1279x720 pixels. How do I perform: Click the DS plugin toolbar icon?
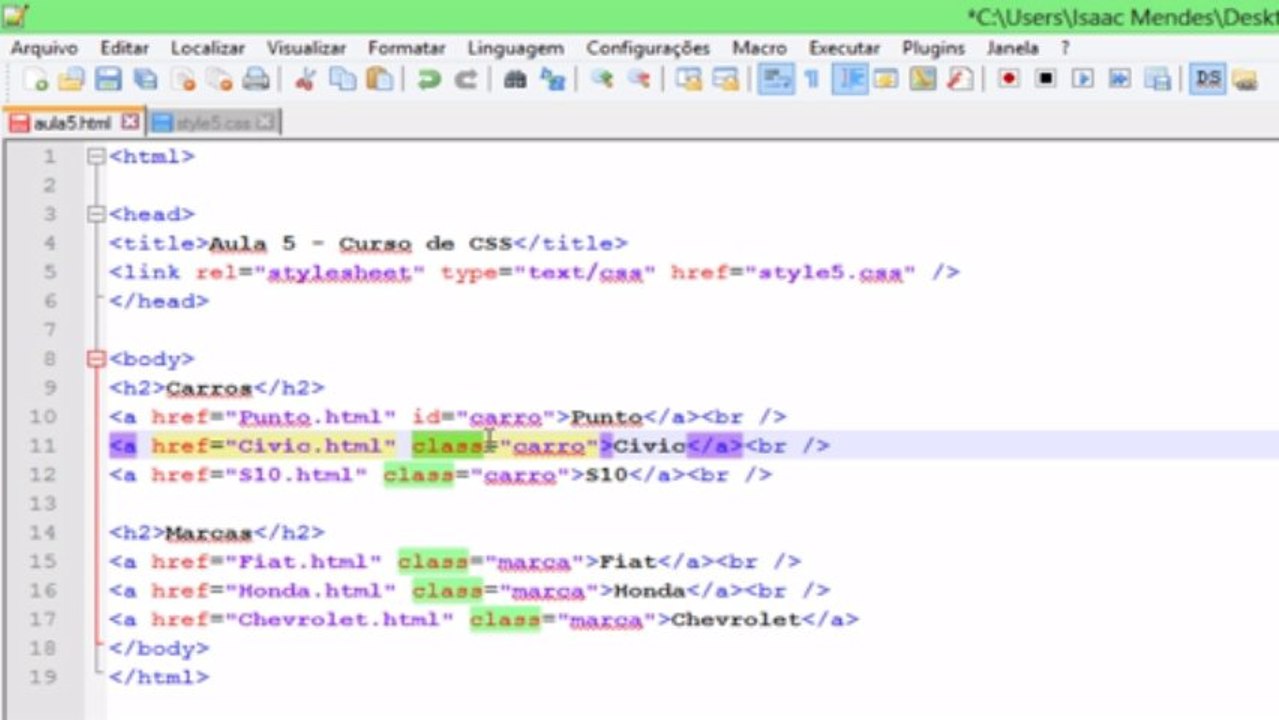(1208, 79)
